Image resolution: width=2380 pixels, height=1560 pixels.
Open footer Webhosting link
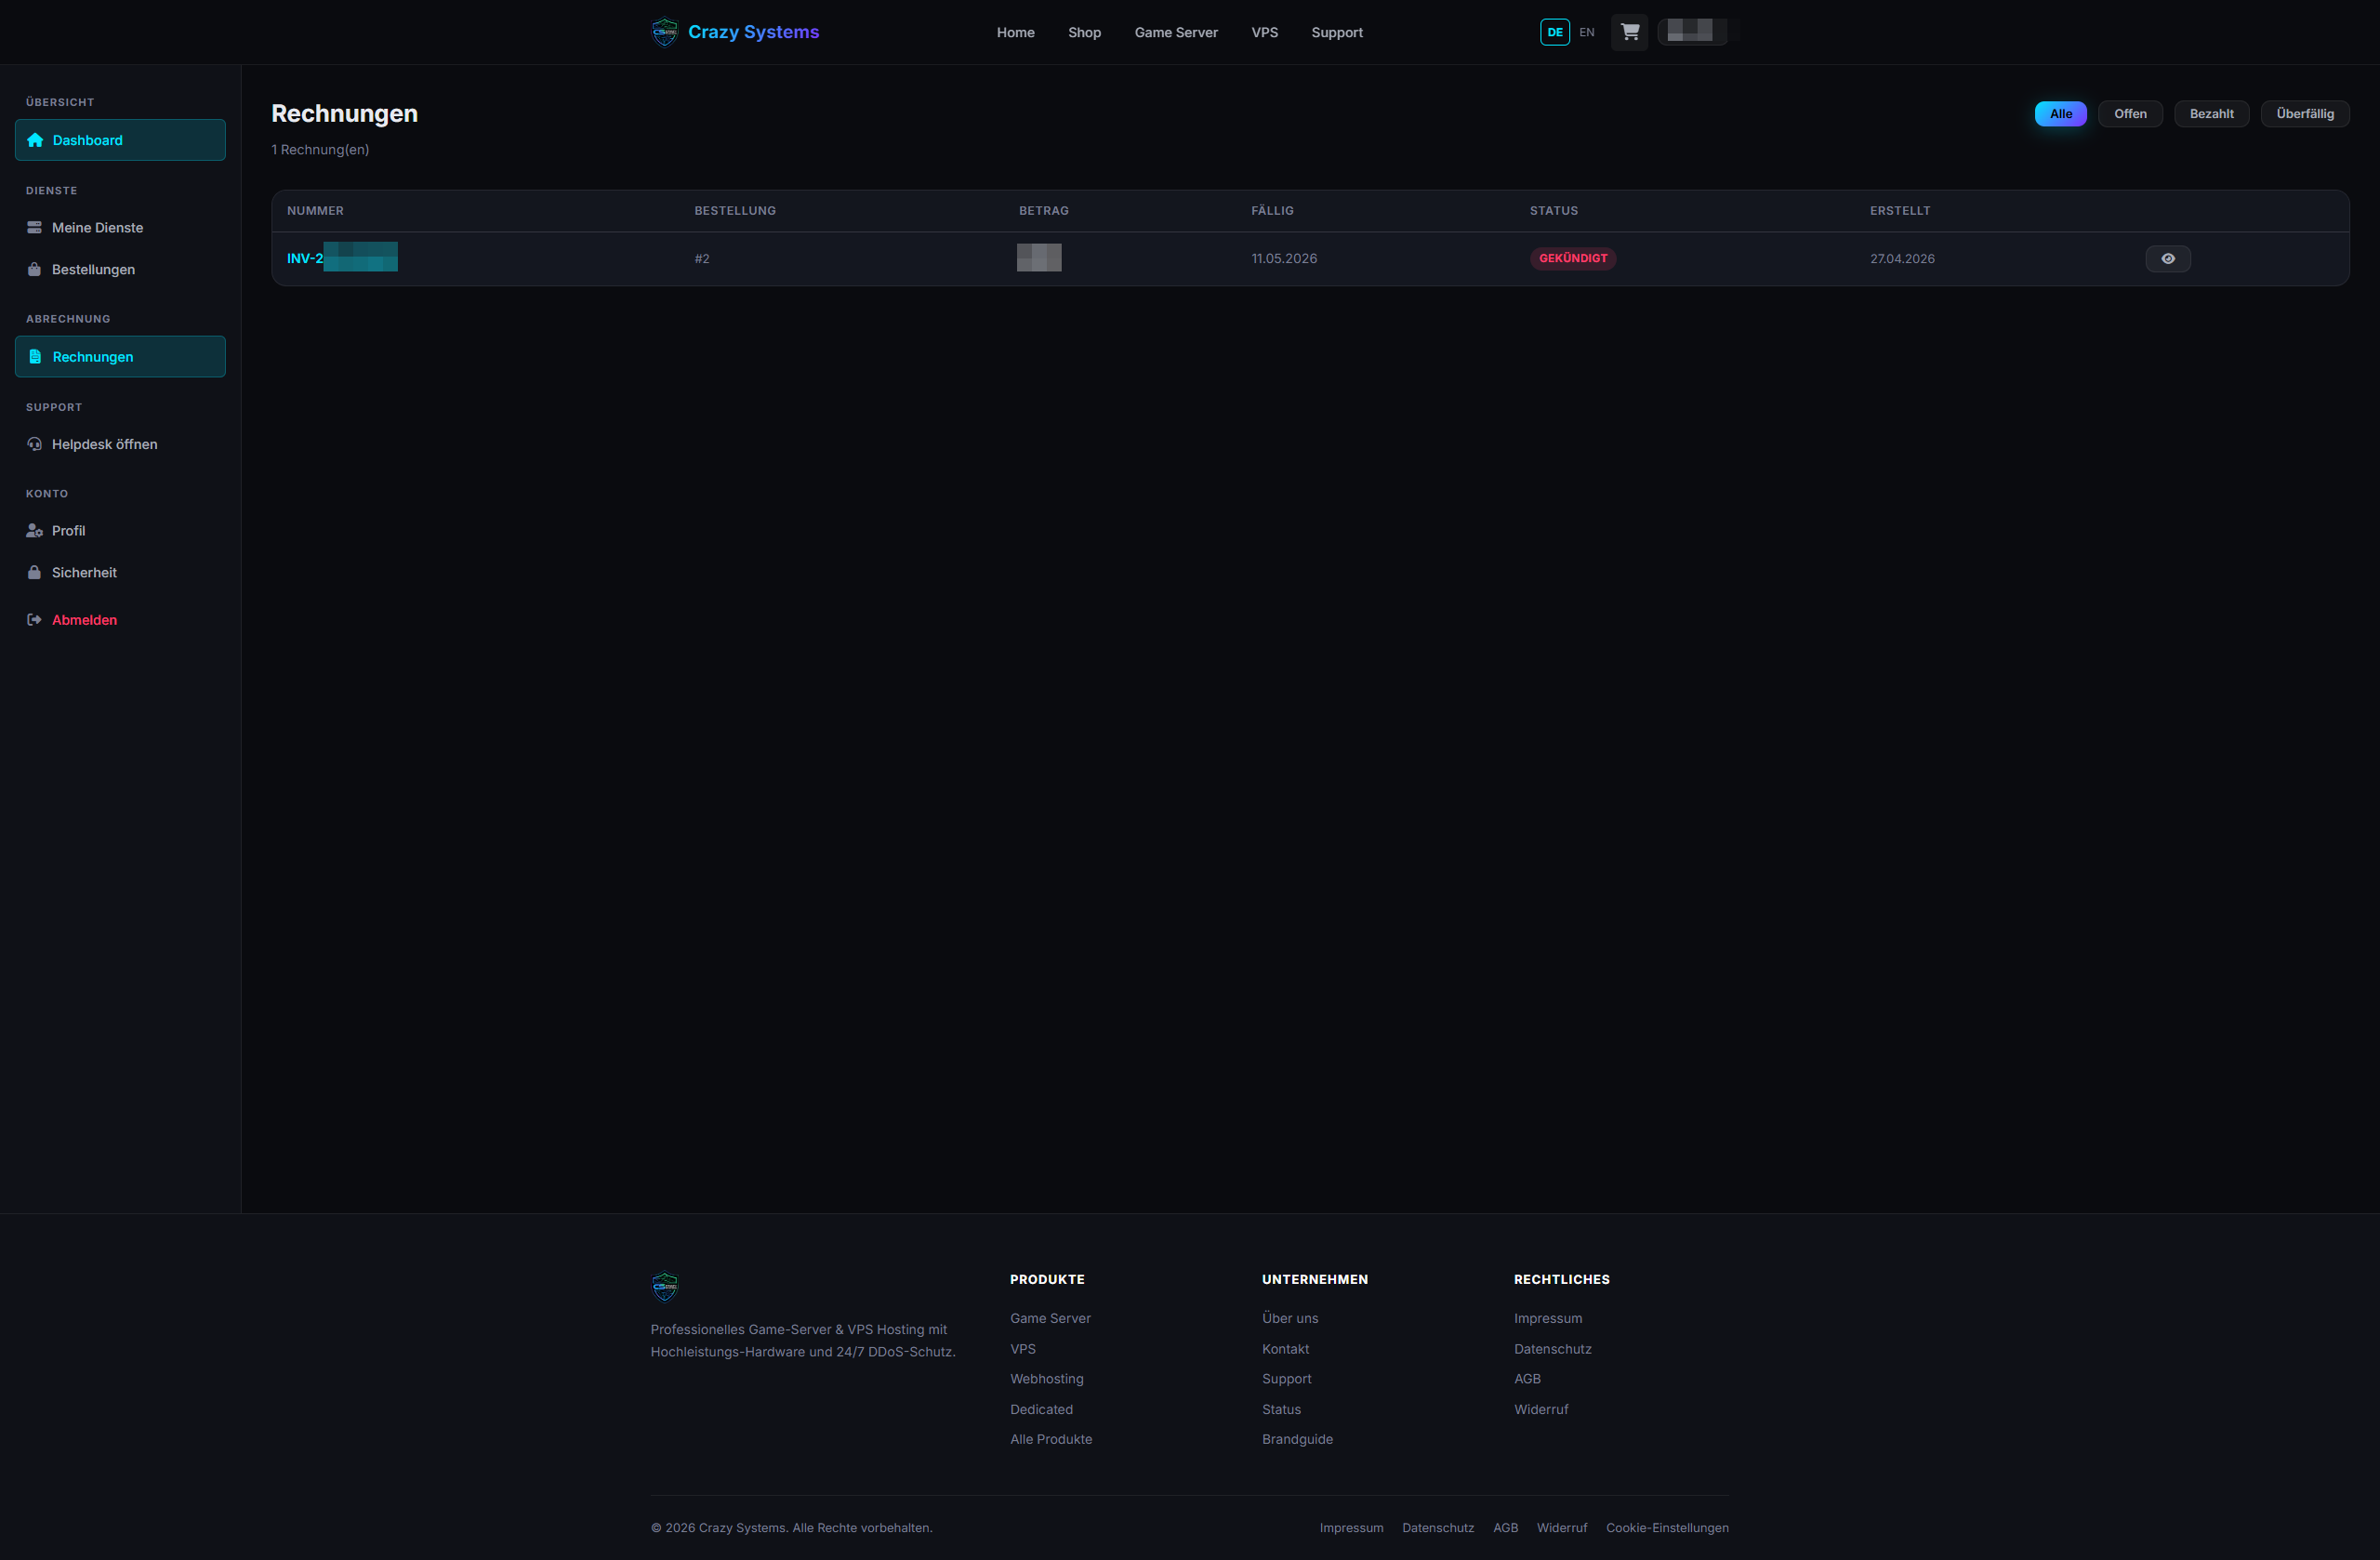tap(1046, 1379)
